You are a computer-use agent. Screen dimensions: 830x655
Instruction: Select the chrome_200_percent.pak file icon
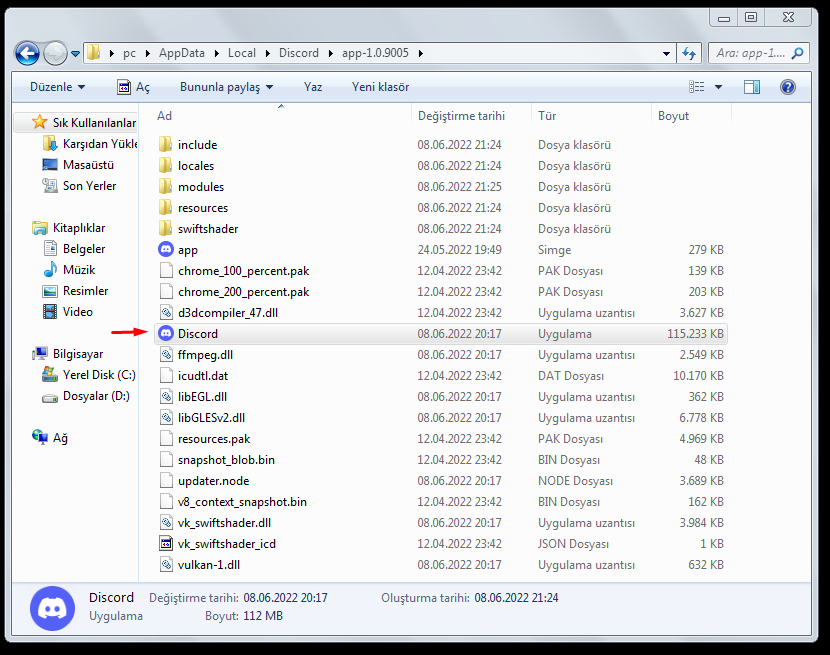[166, 292]
